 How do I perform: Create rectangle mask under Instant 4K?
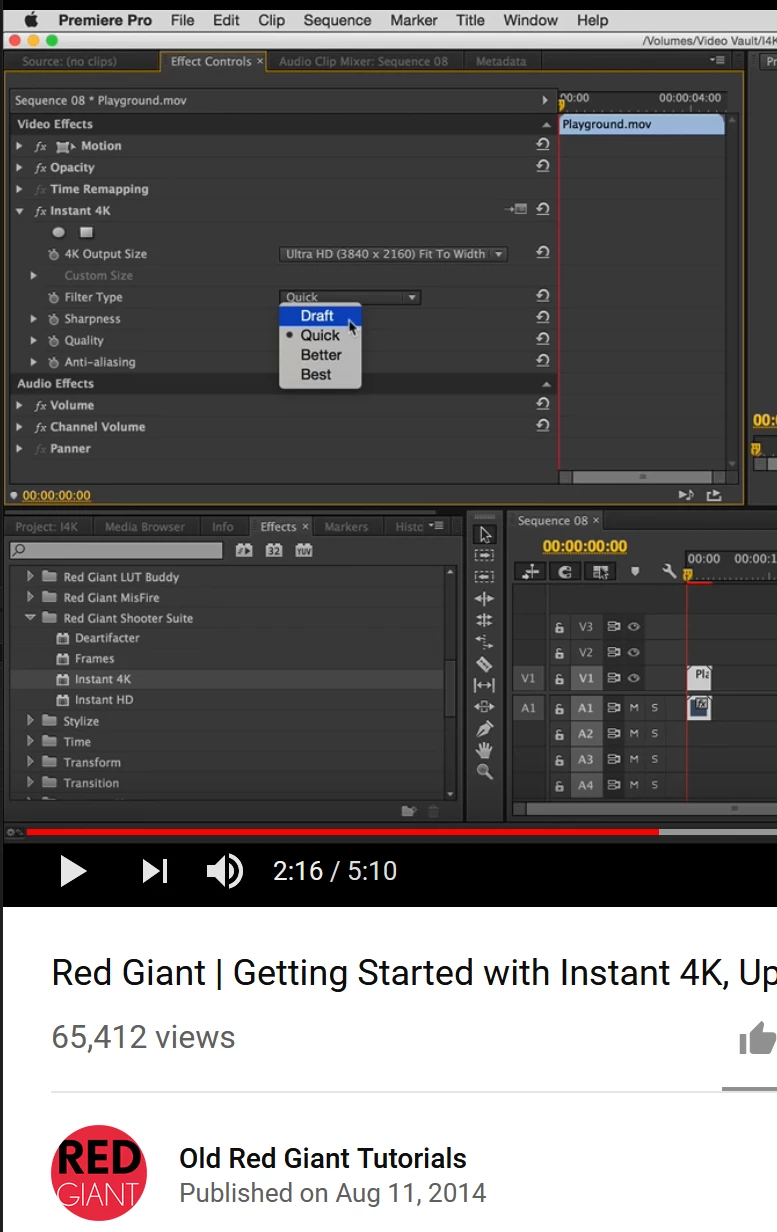(x=86, y=232)
